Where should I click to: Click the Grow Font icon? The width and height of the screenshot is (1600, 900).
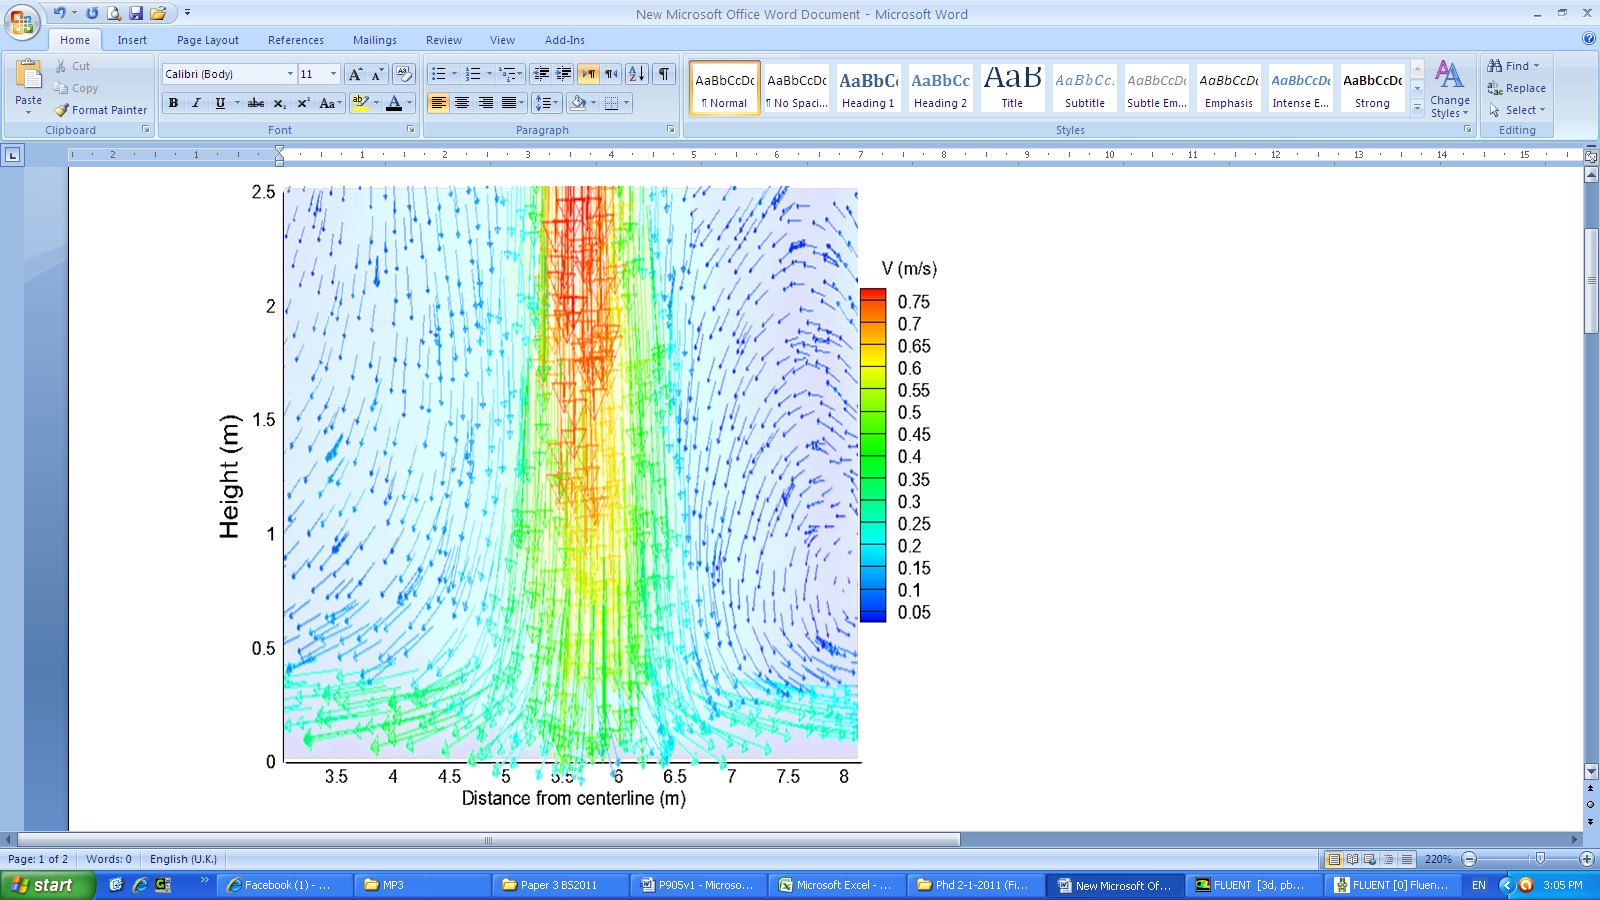[x=355, y=74]
